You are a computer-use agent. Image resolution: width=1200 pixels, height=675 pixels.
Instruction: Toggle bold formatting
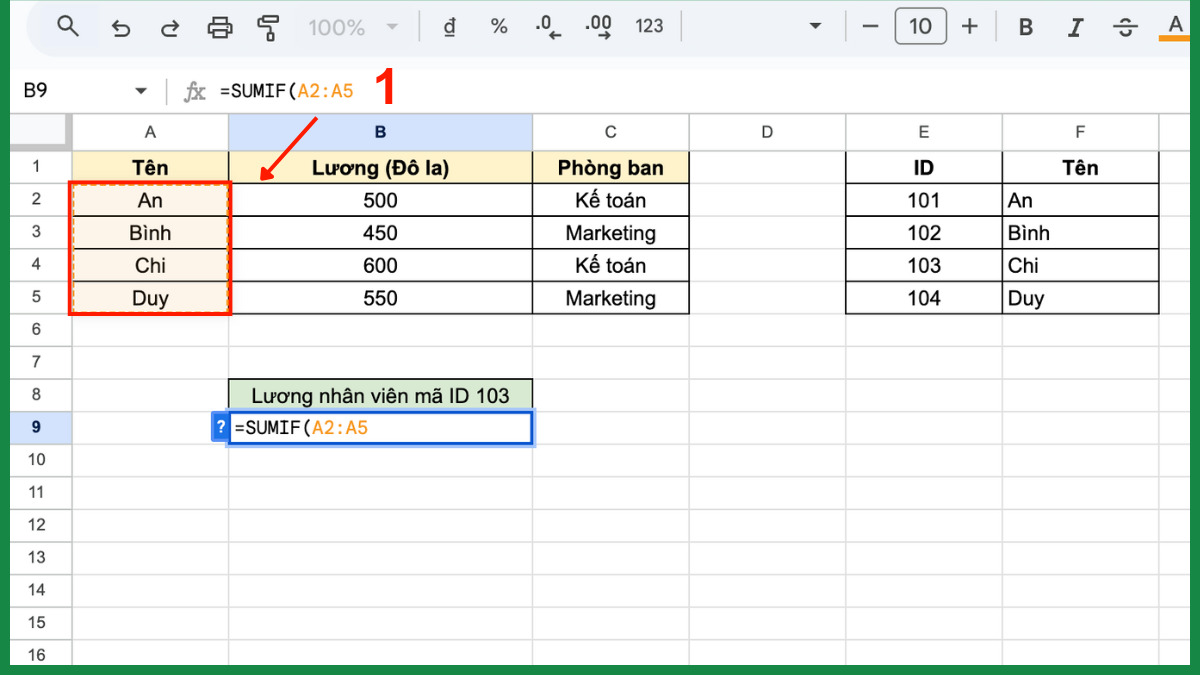(1025, 27)
